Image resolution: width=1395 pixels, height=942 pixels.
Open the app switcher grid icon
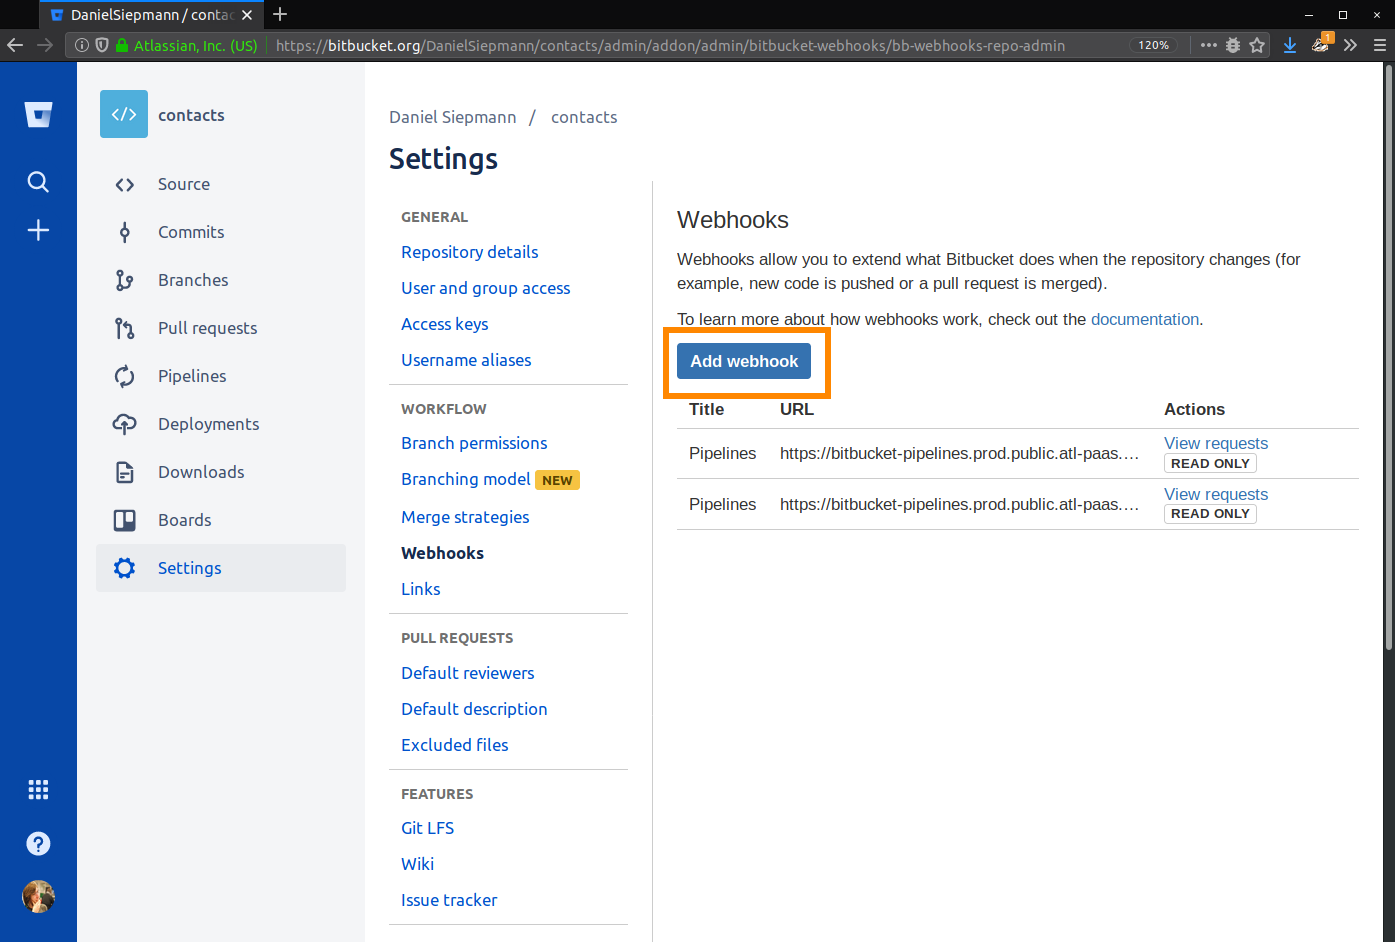coord(38,790)
